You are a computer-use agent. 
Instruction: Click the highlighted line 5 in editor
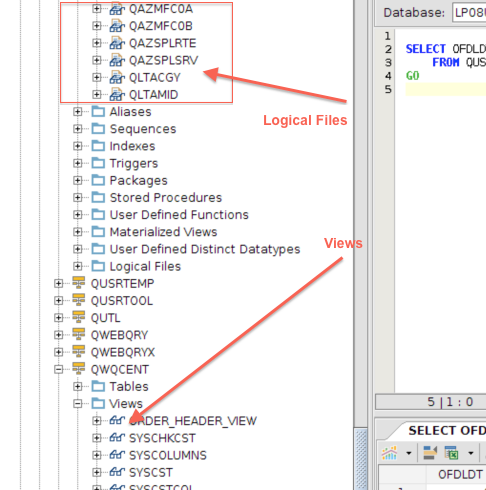pos(446,89)
